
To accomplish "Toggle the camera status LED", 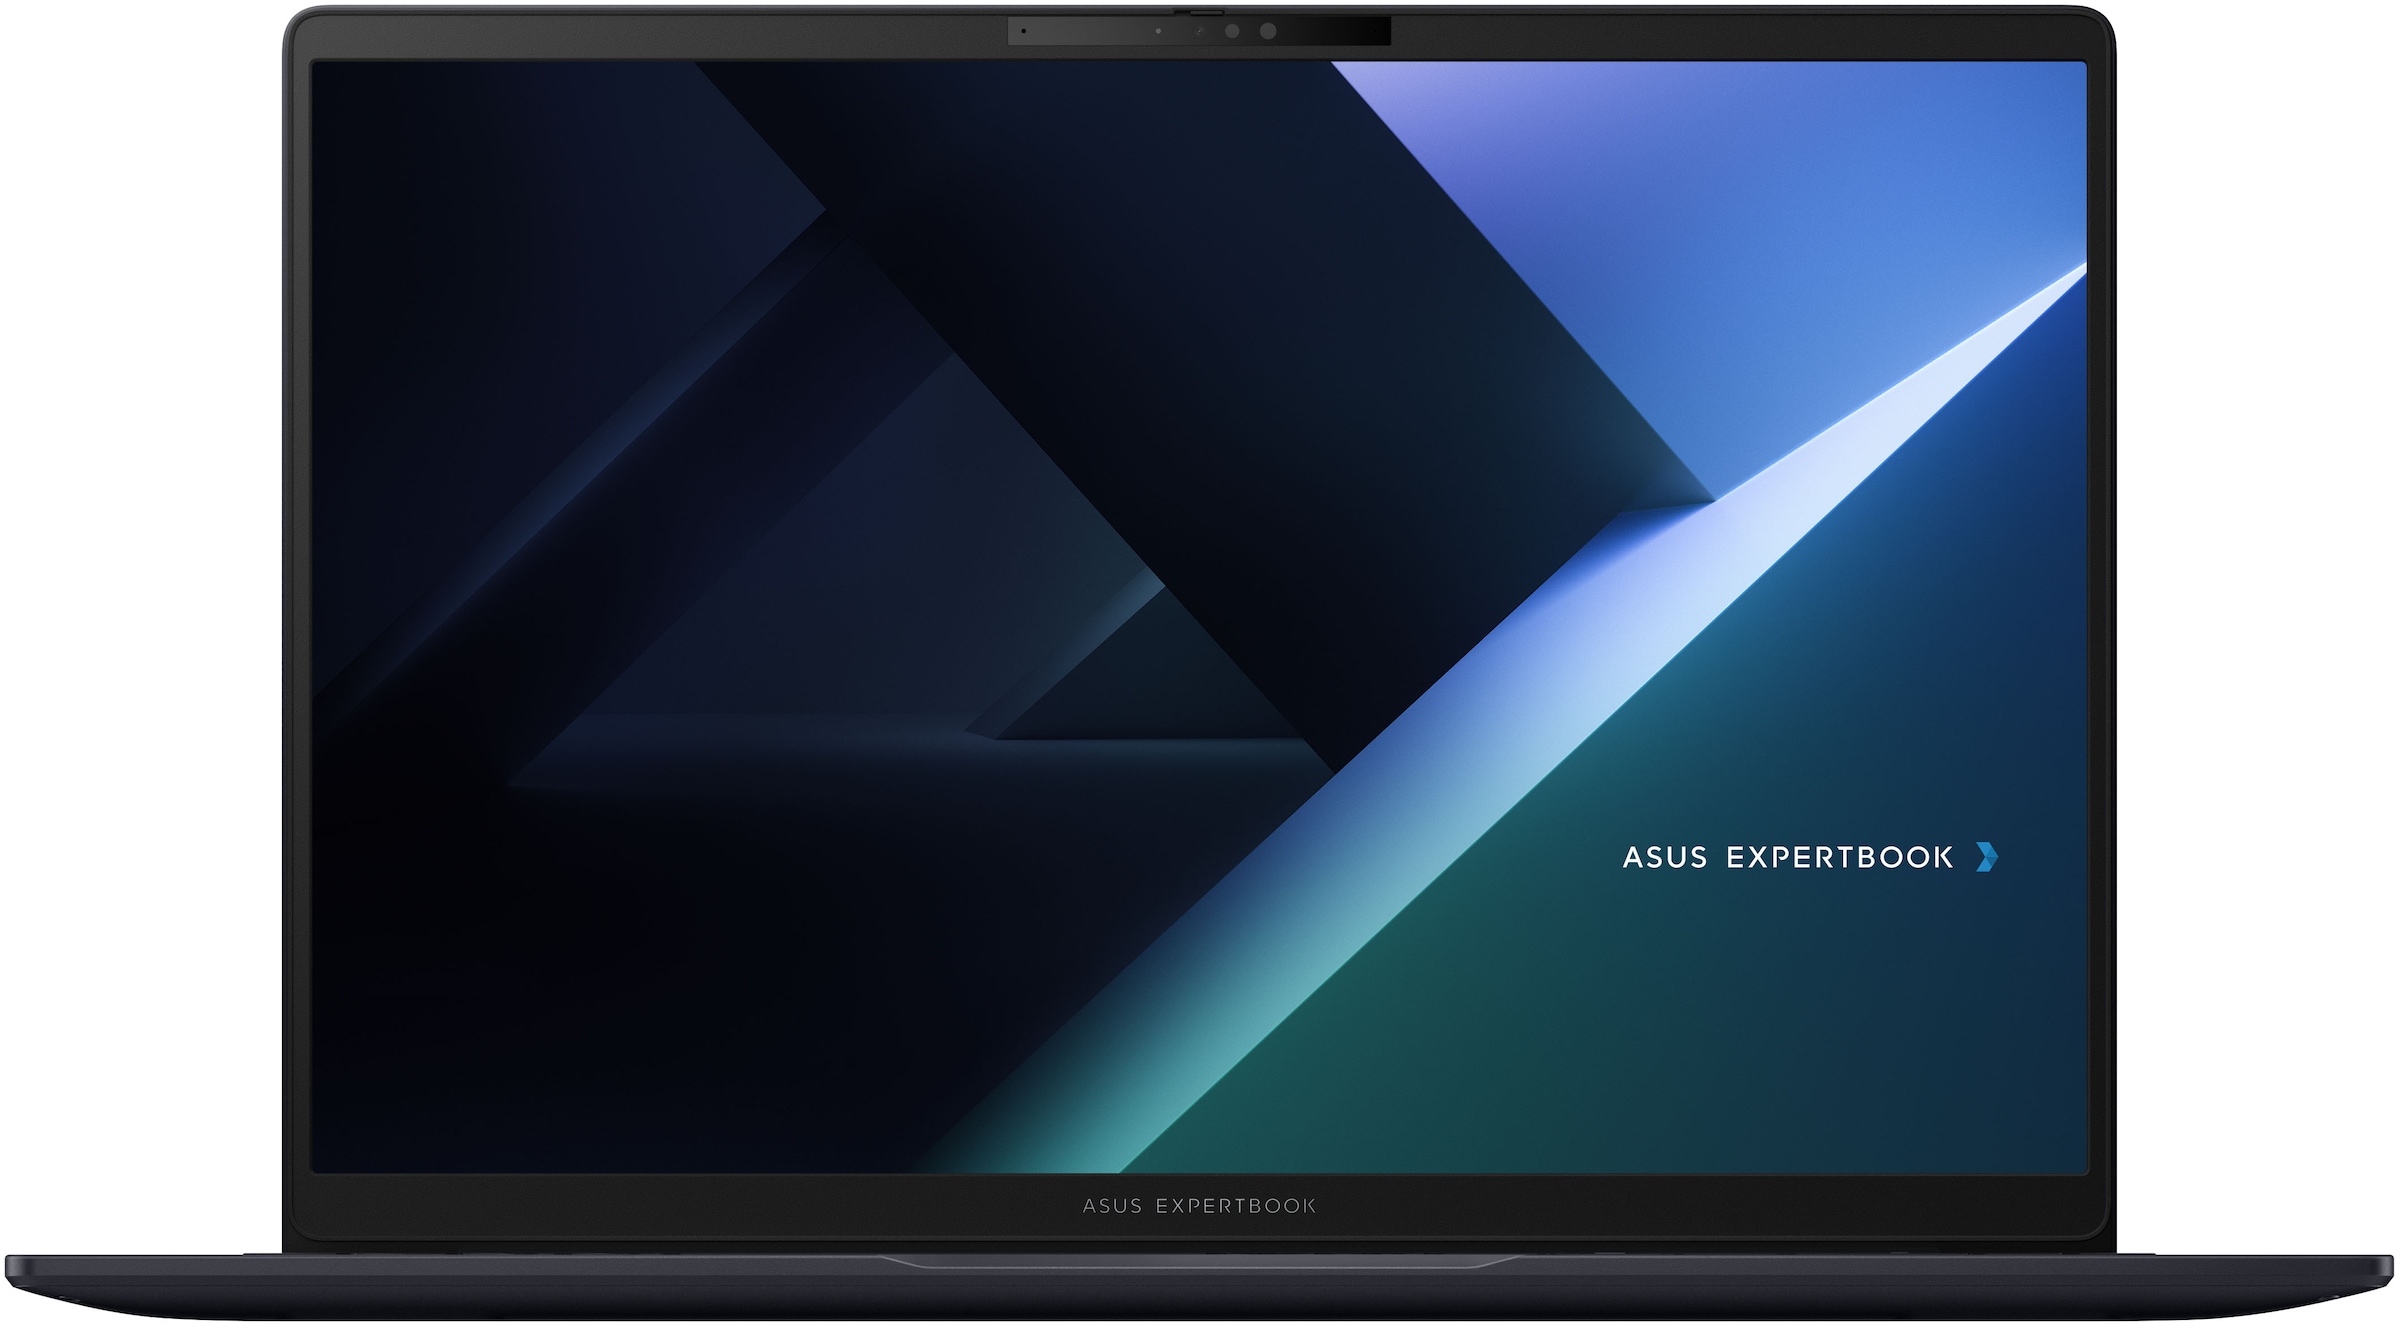I will [1157, 31].
